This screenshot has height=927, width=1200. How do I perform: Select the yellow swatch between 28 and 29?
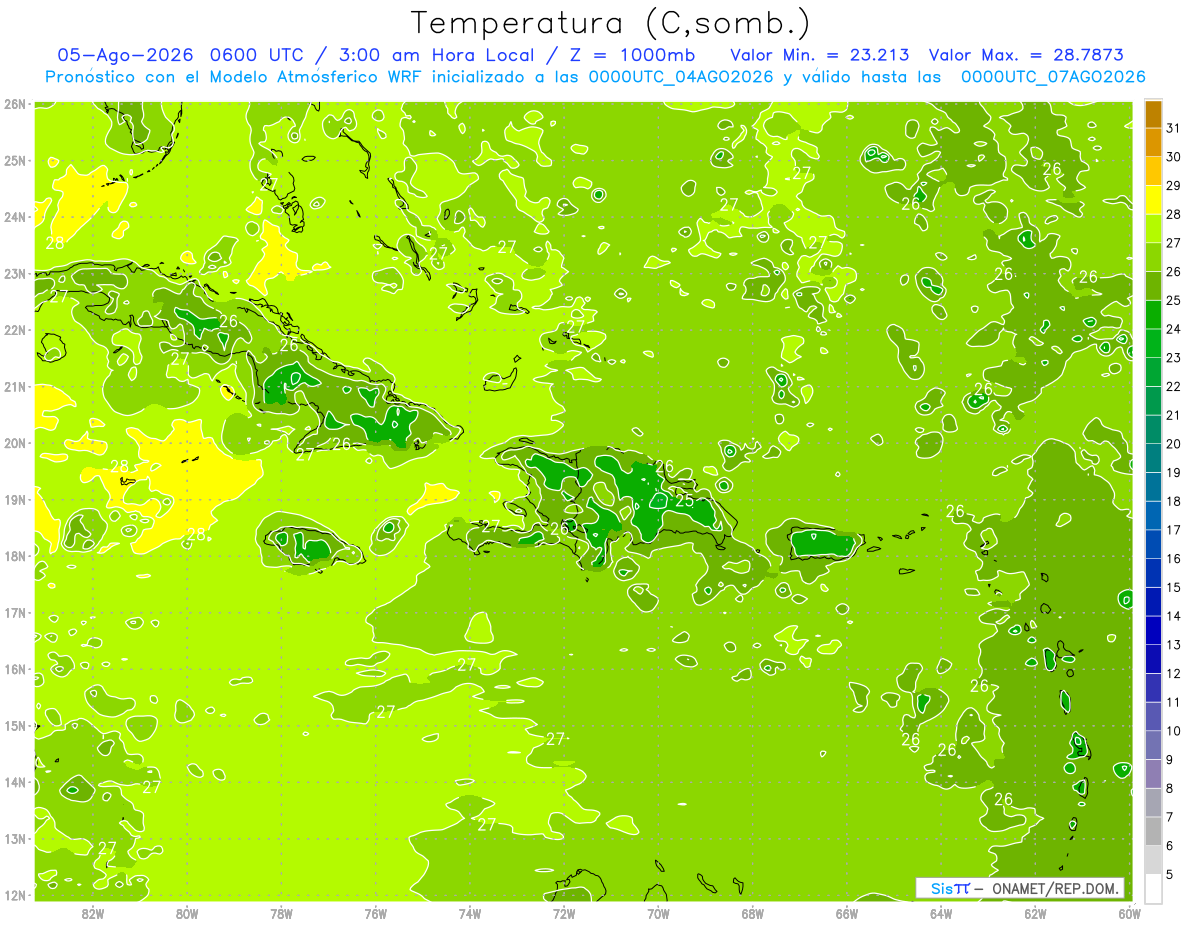point(1153,199)
